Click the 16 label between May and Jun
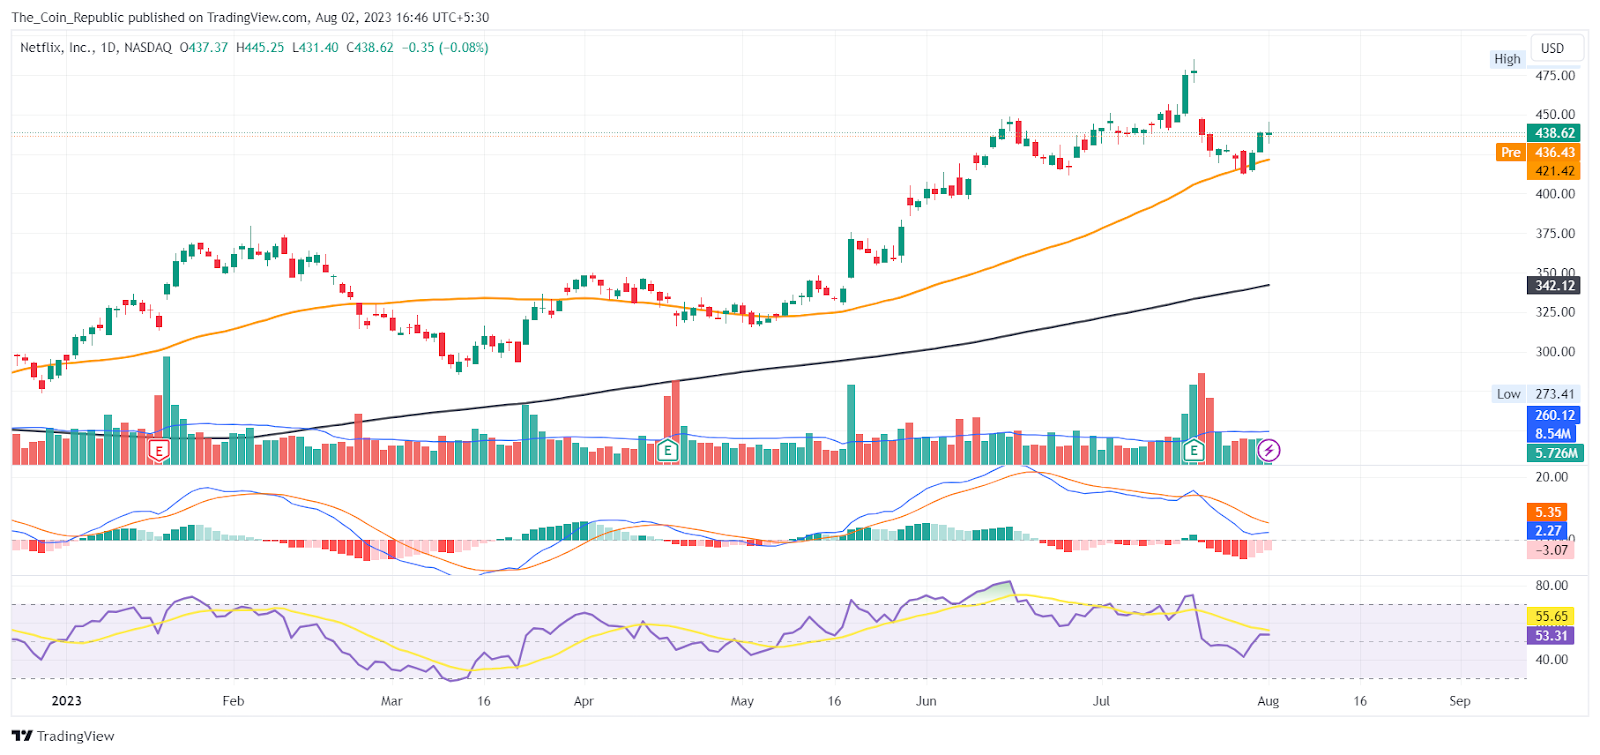This screenshot has height=755, width=1600. pos(834,701)
